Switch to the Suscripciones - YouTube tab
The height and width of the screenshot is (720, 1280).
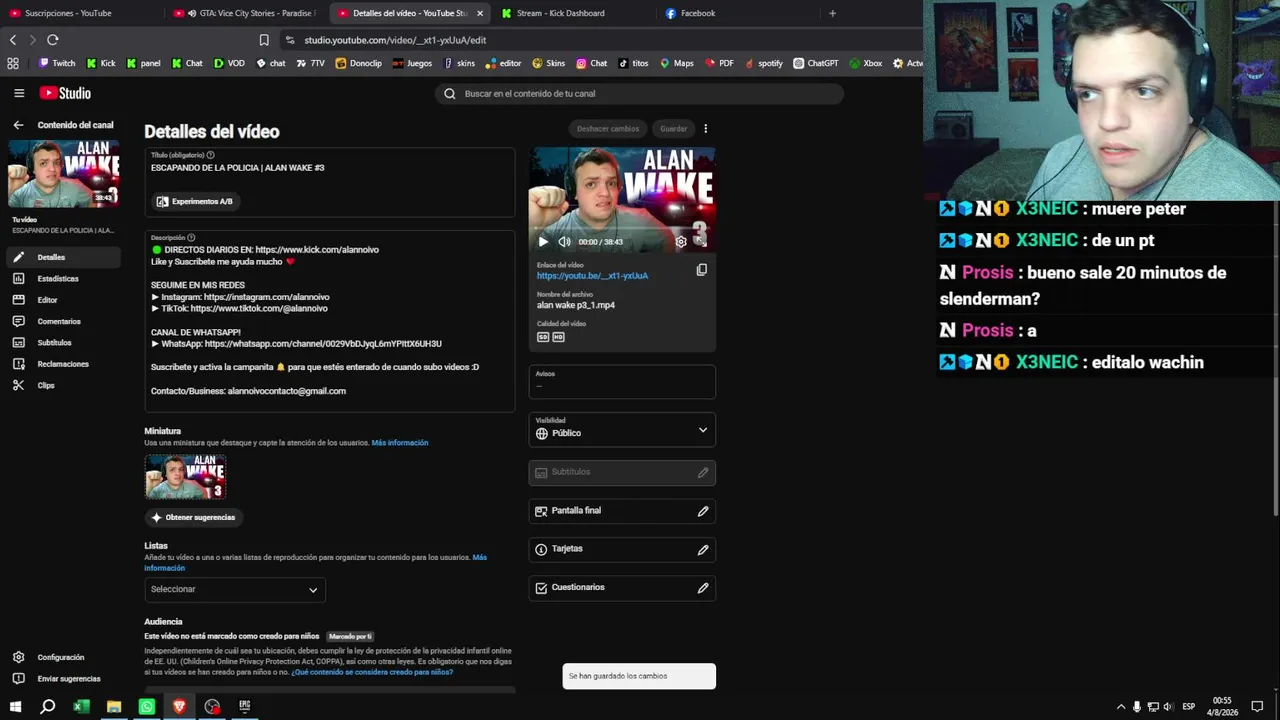pos(80,13)
